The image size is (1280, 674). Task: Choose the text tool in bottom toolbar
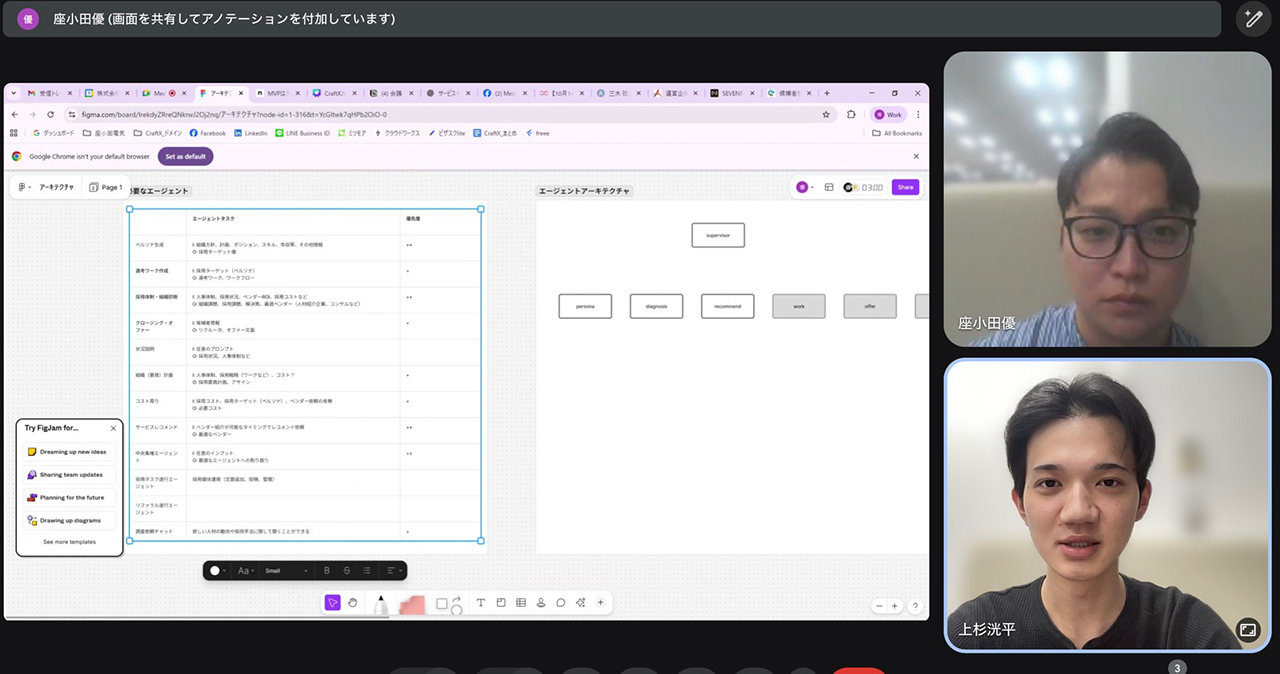(x=480, y=603)
